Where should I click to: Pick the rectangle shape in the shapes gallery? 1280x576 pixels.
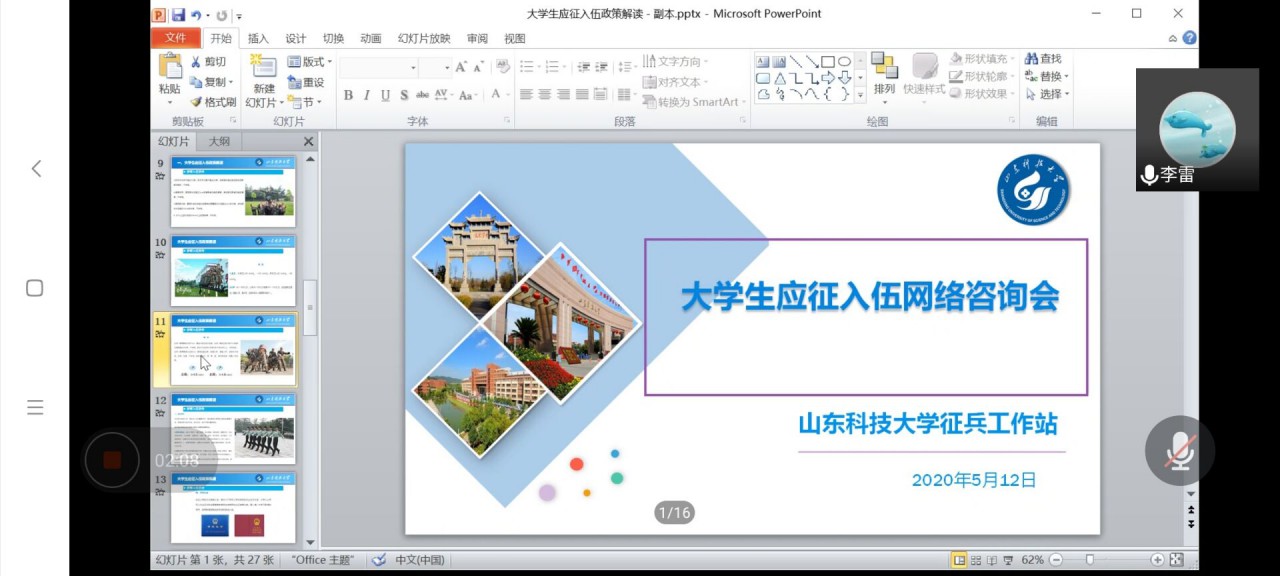pyautogui.click(x=827, y=62)
